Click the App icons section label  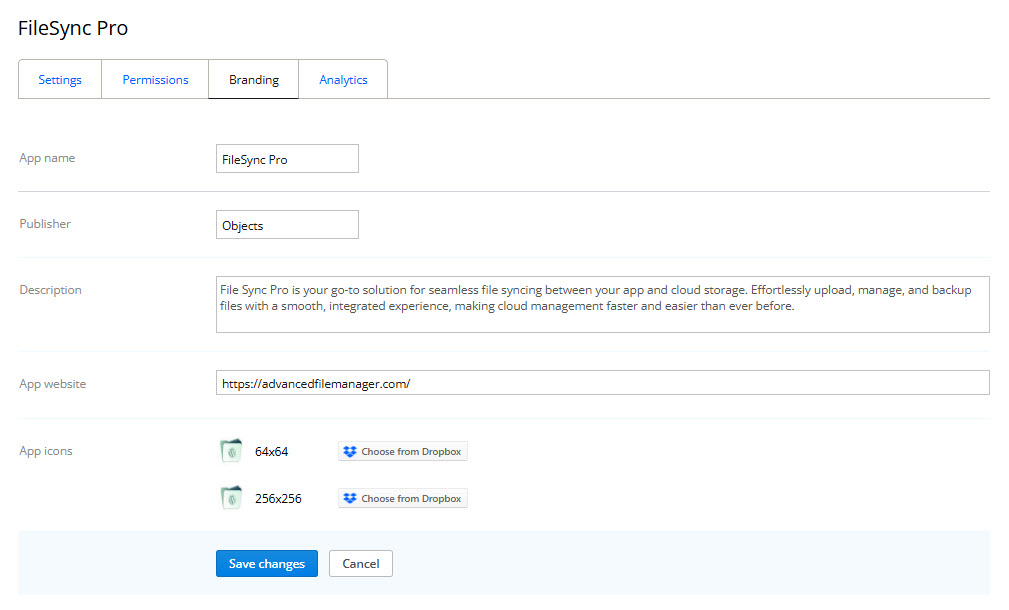point(44,450)
